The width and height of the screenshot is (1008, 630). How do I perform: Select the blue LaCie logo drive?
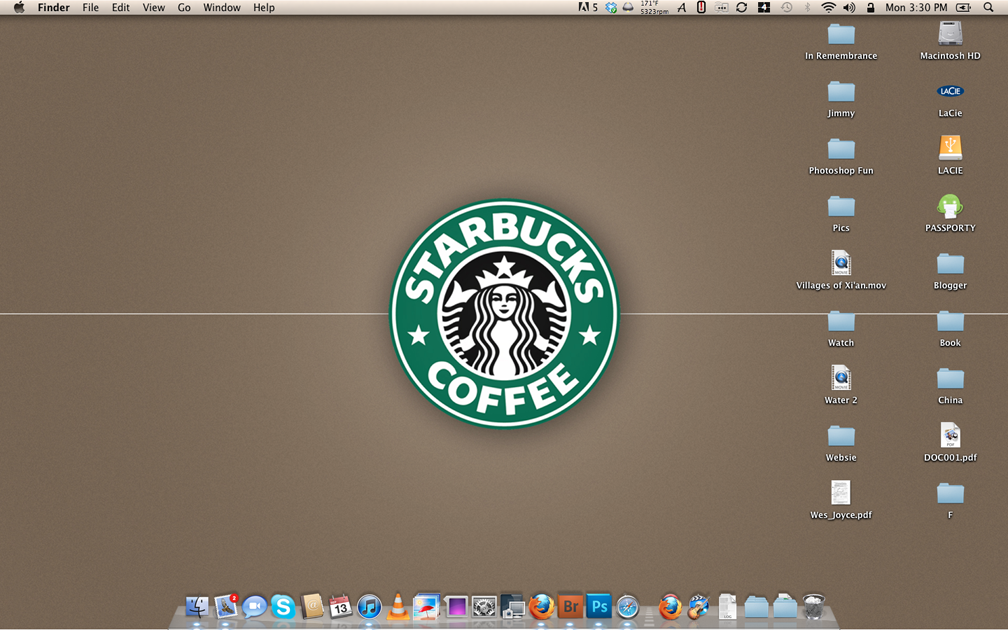pyautogui.click(x=950, y=91)
